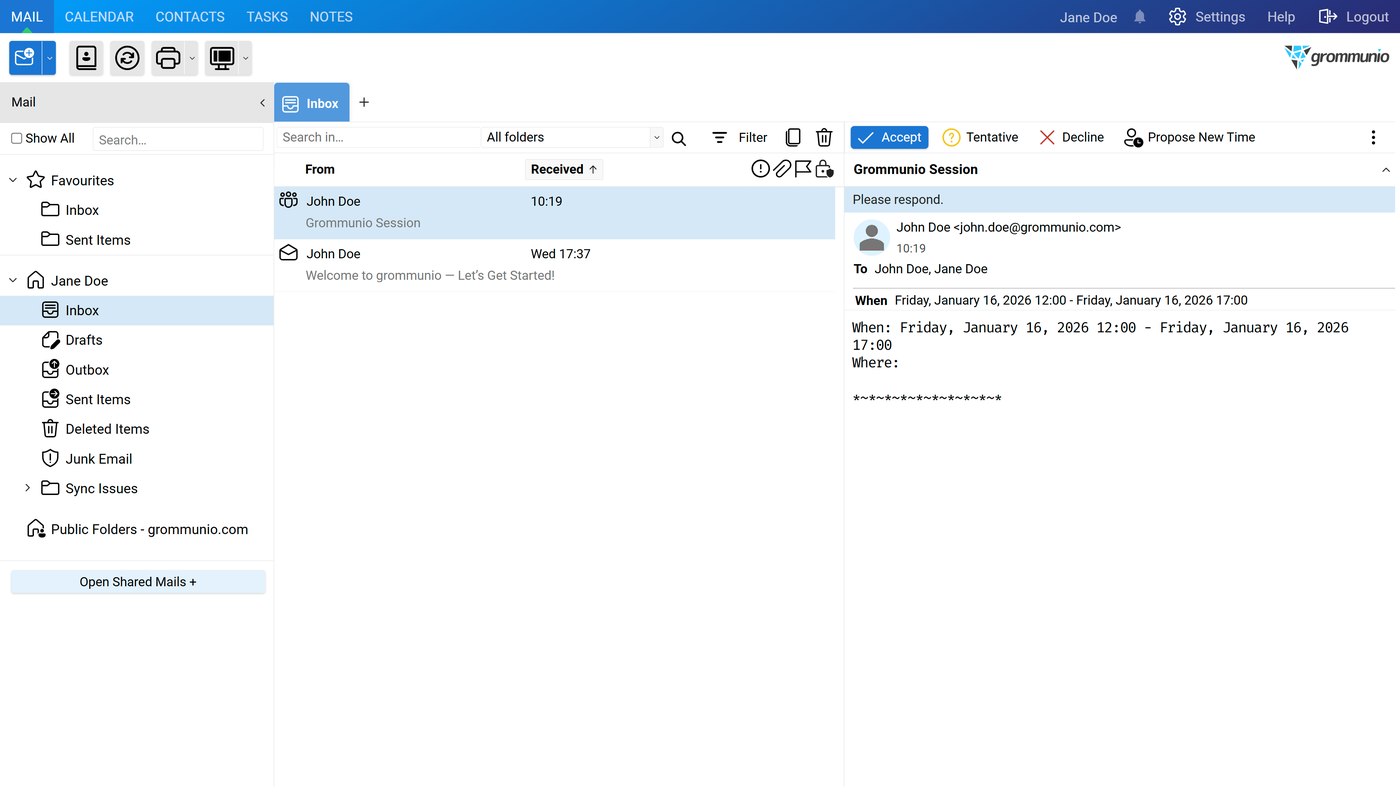Select the Sync Issues folder
The image size is (1400, 788).
point(101,489)
